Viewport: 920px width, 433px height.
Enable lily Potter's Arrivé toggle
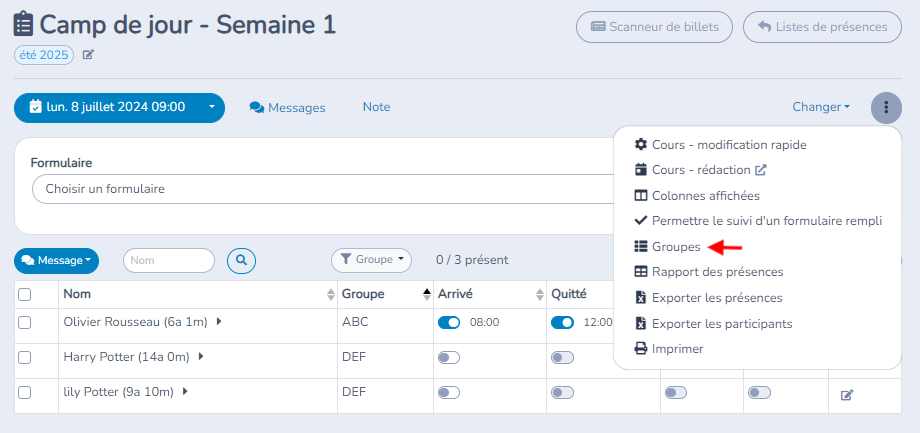pyautogui.click(x=449, y=393)
